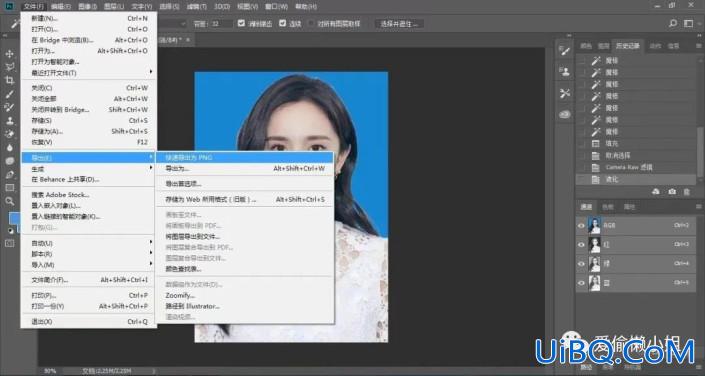705x376 pixels.
Task: Create new snapshot camera icon
Action: tap(672, 192)
